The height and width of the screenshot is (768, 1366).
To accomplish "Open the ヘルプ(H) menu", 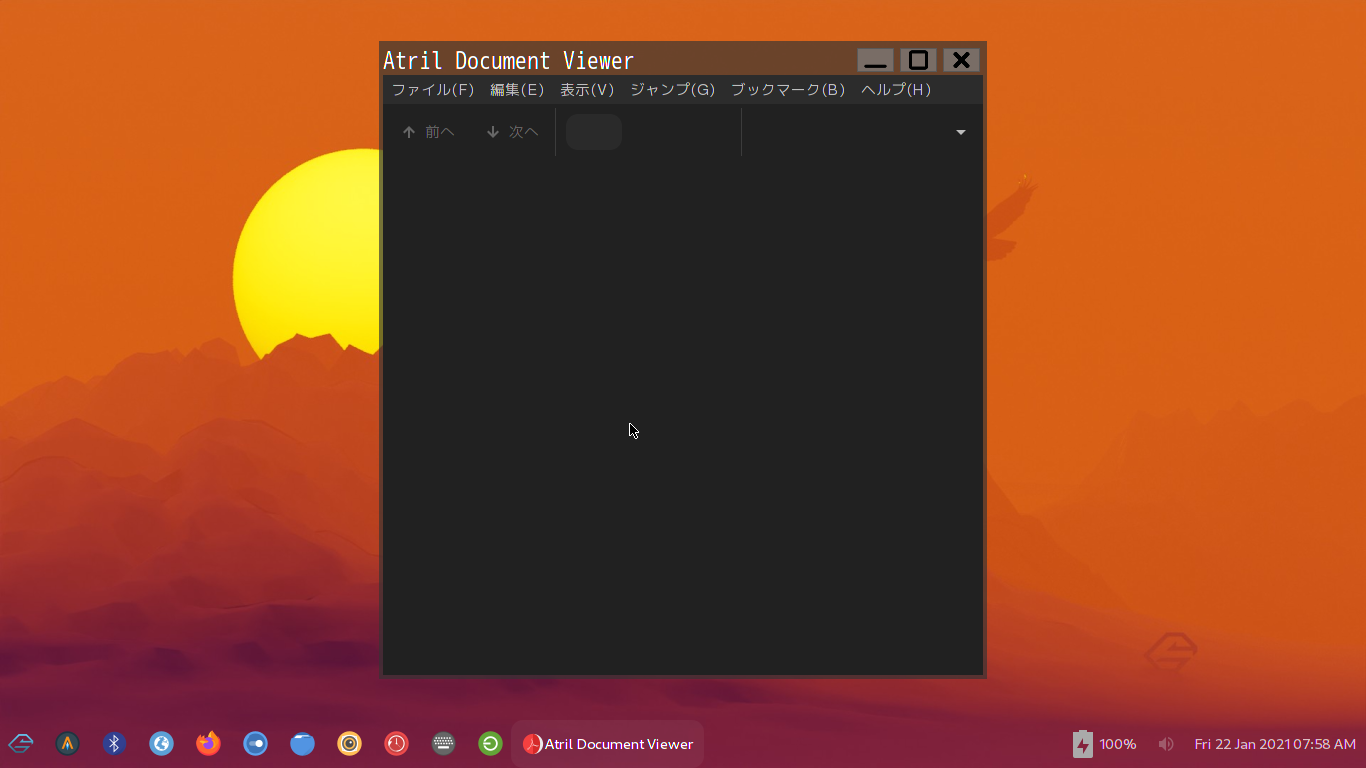I will pyautogui.click(x=896, y=90).
